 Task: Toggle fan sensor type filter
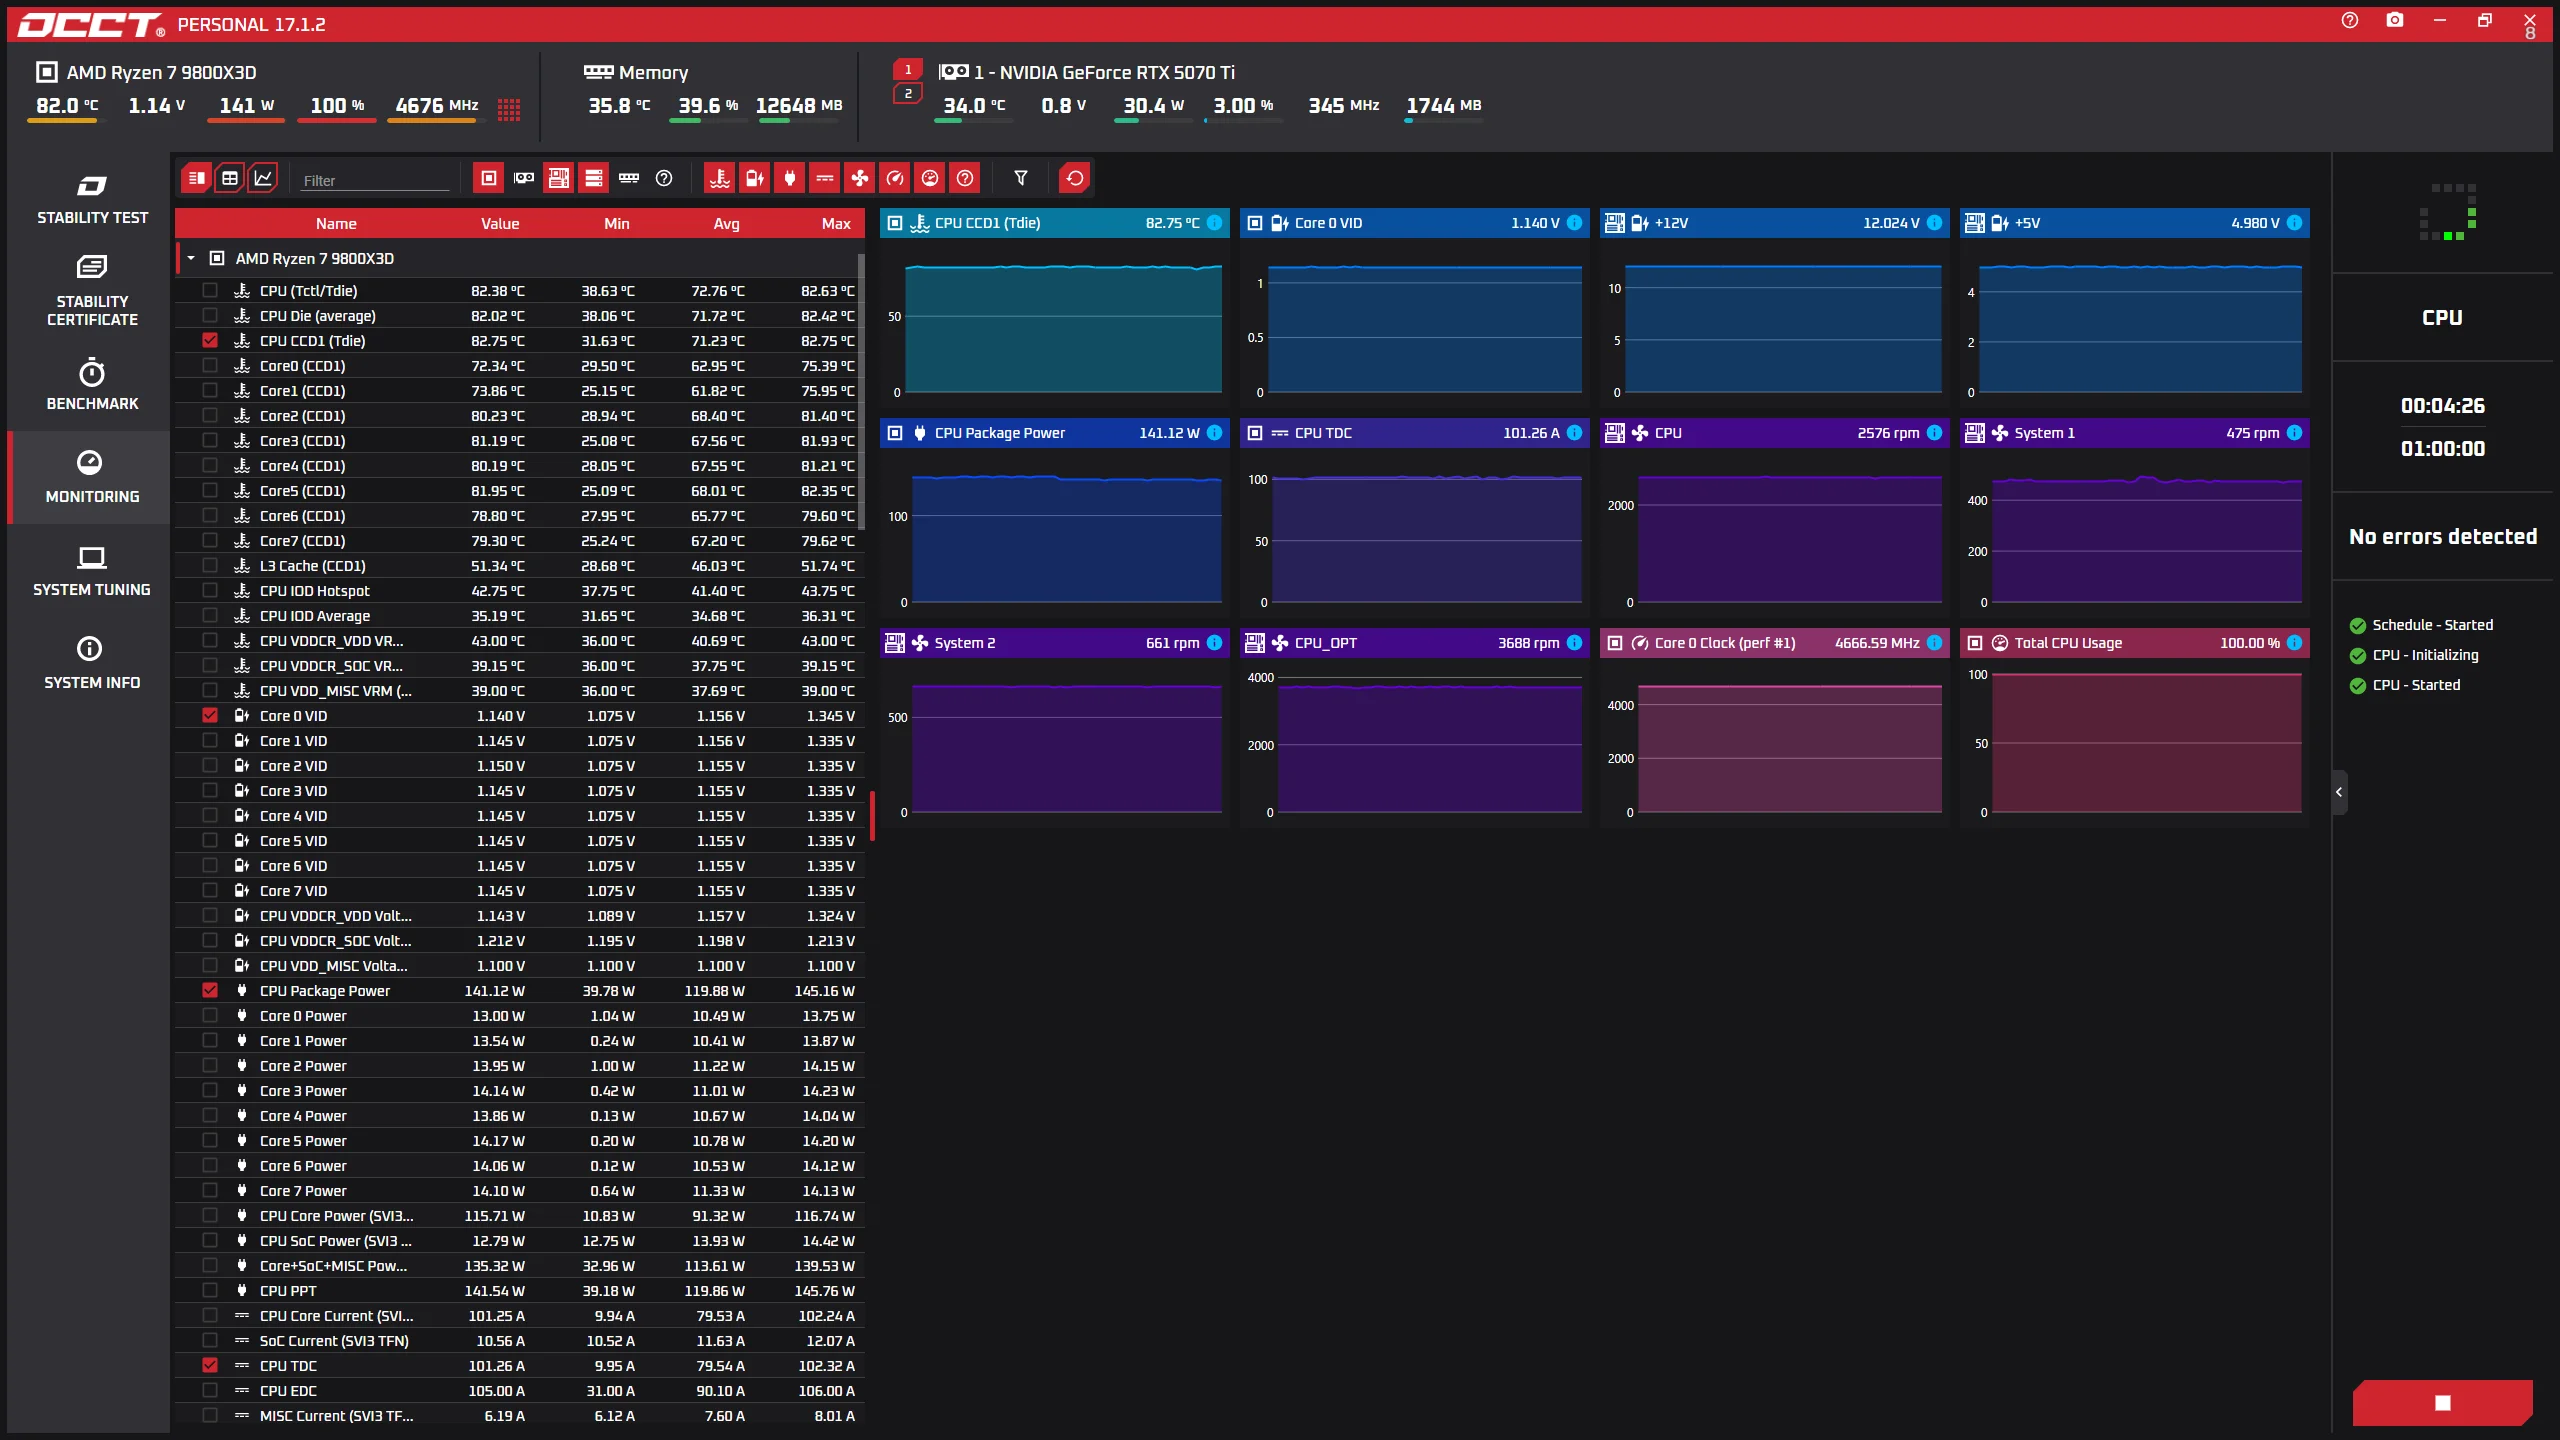coord(860,178)
